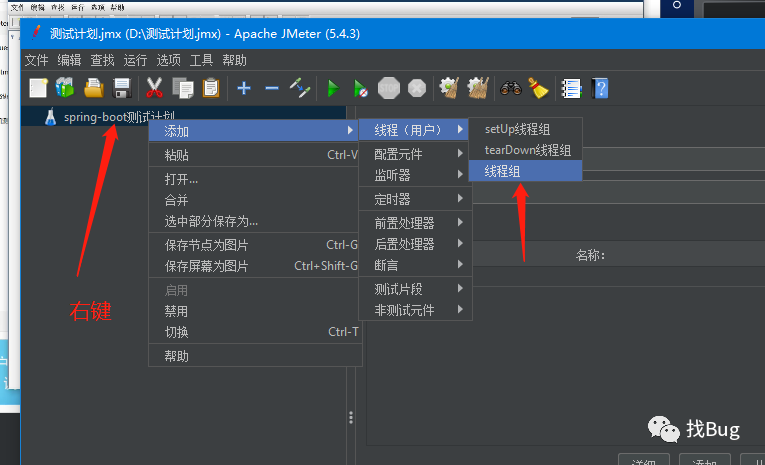Choose tearDown线程组 from submenu
The height and width of the screenshot is (465, 765).
click(x=525, y=150)
